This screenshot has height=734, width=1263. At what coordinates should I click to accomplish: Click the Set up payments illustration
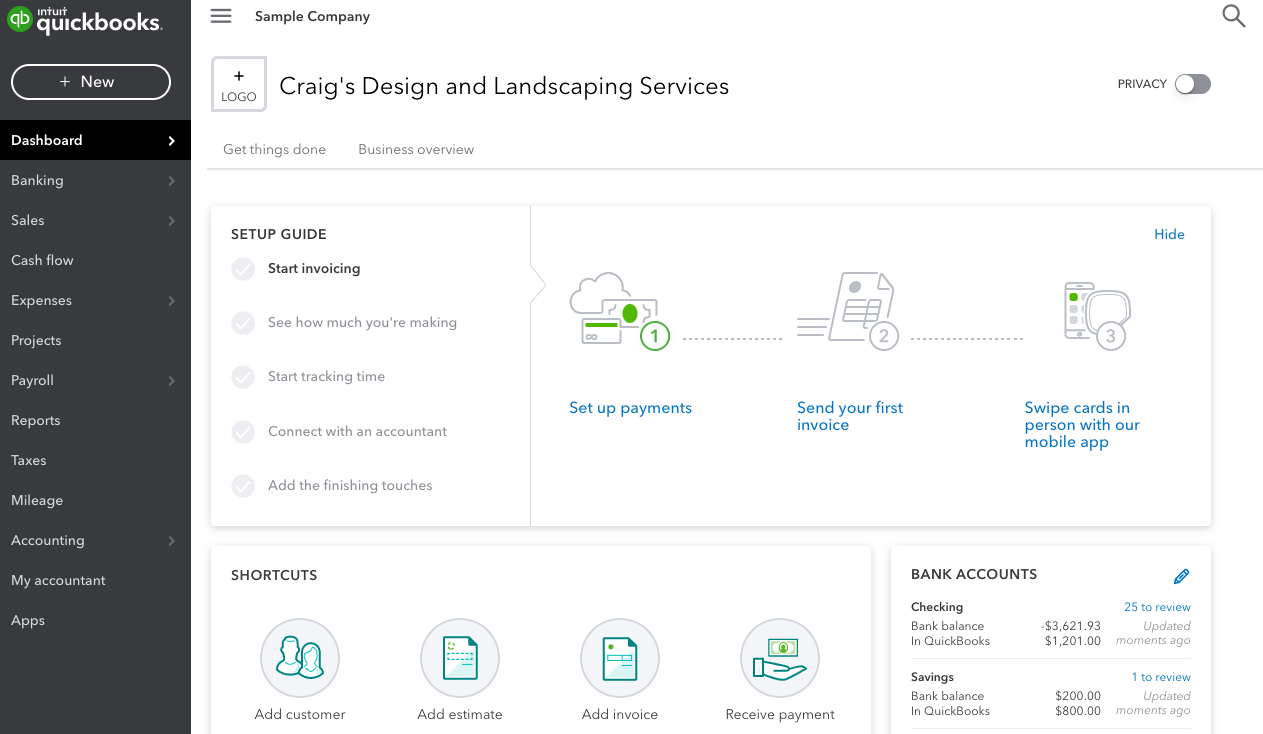click(619, 311)
